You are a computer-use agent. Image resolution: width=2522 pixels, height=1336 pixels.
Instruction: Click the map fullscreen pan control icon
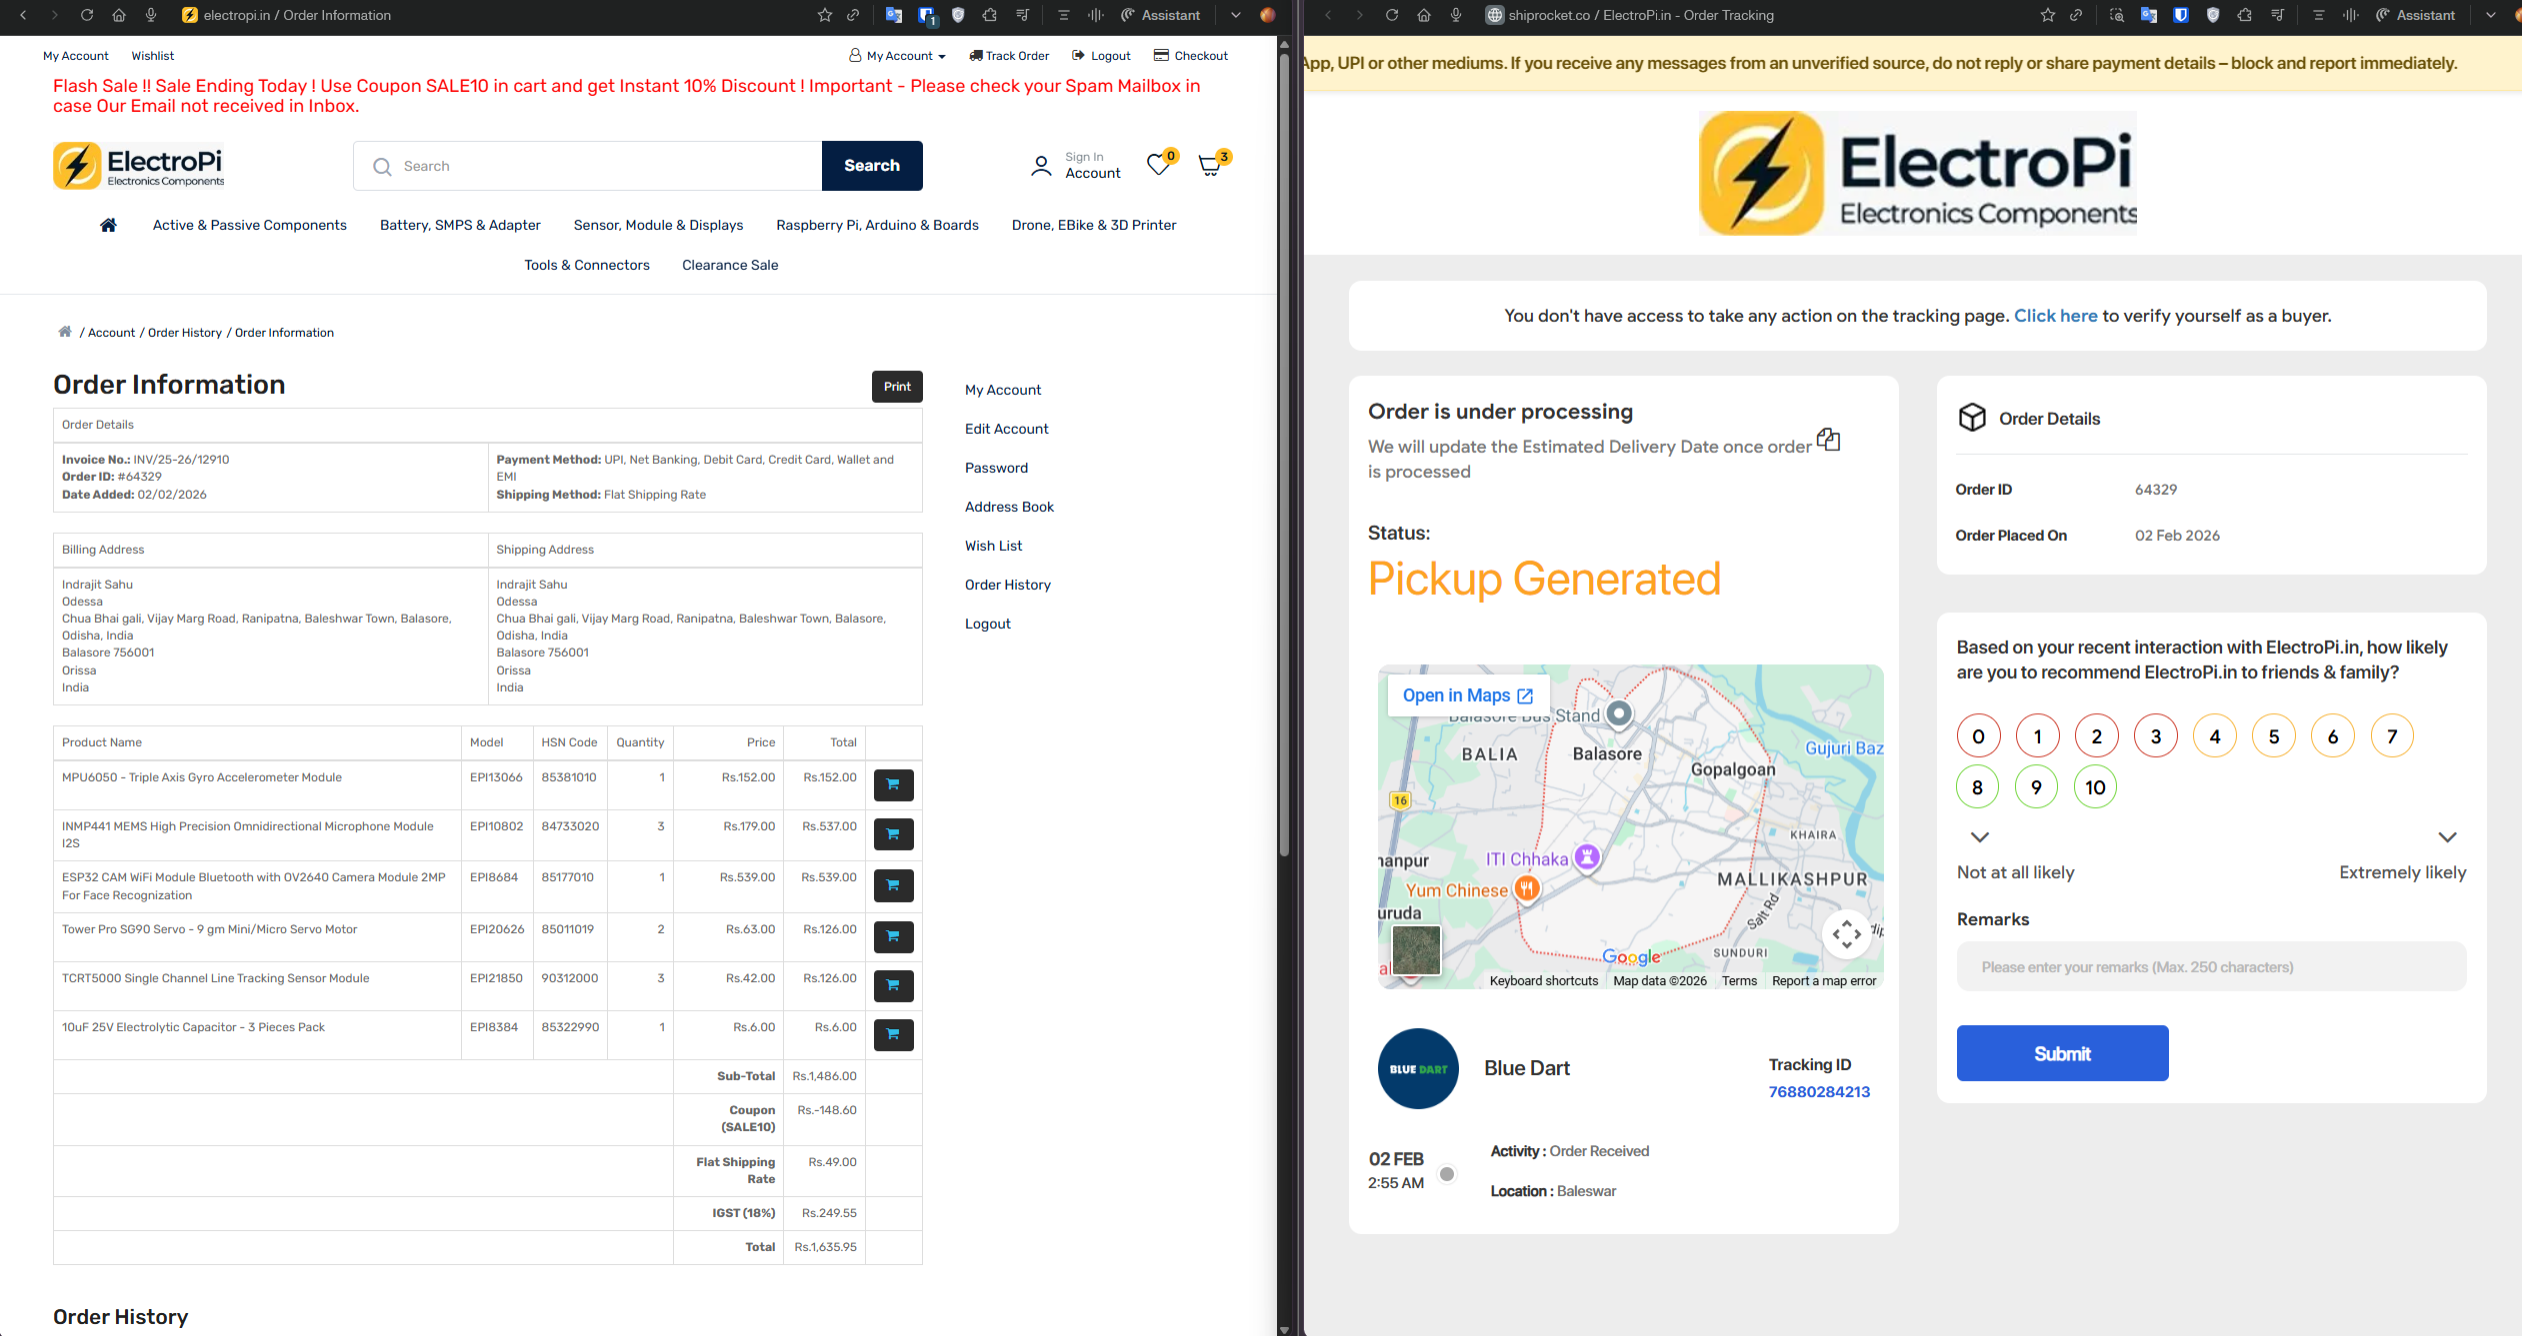(x=1846, y=934)
